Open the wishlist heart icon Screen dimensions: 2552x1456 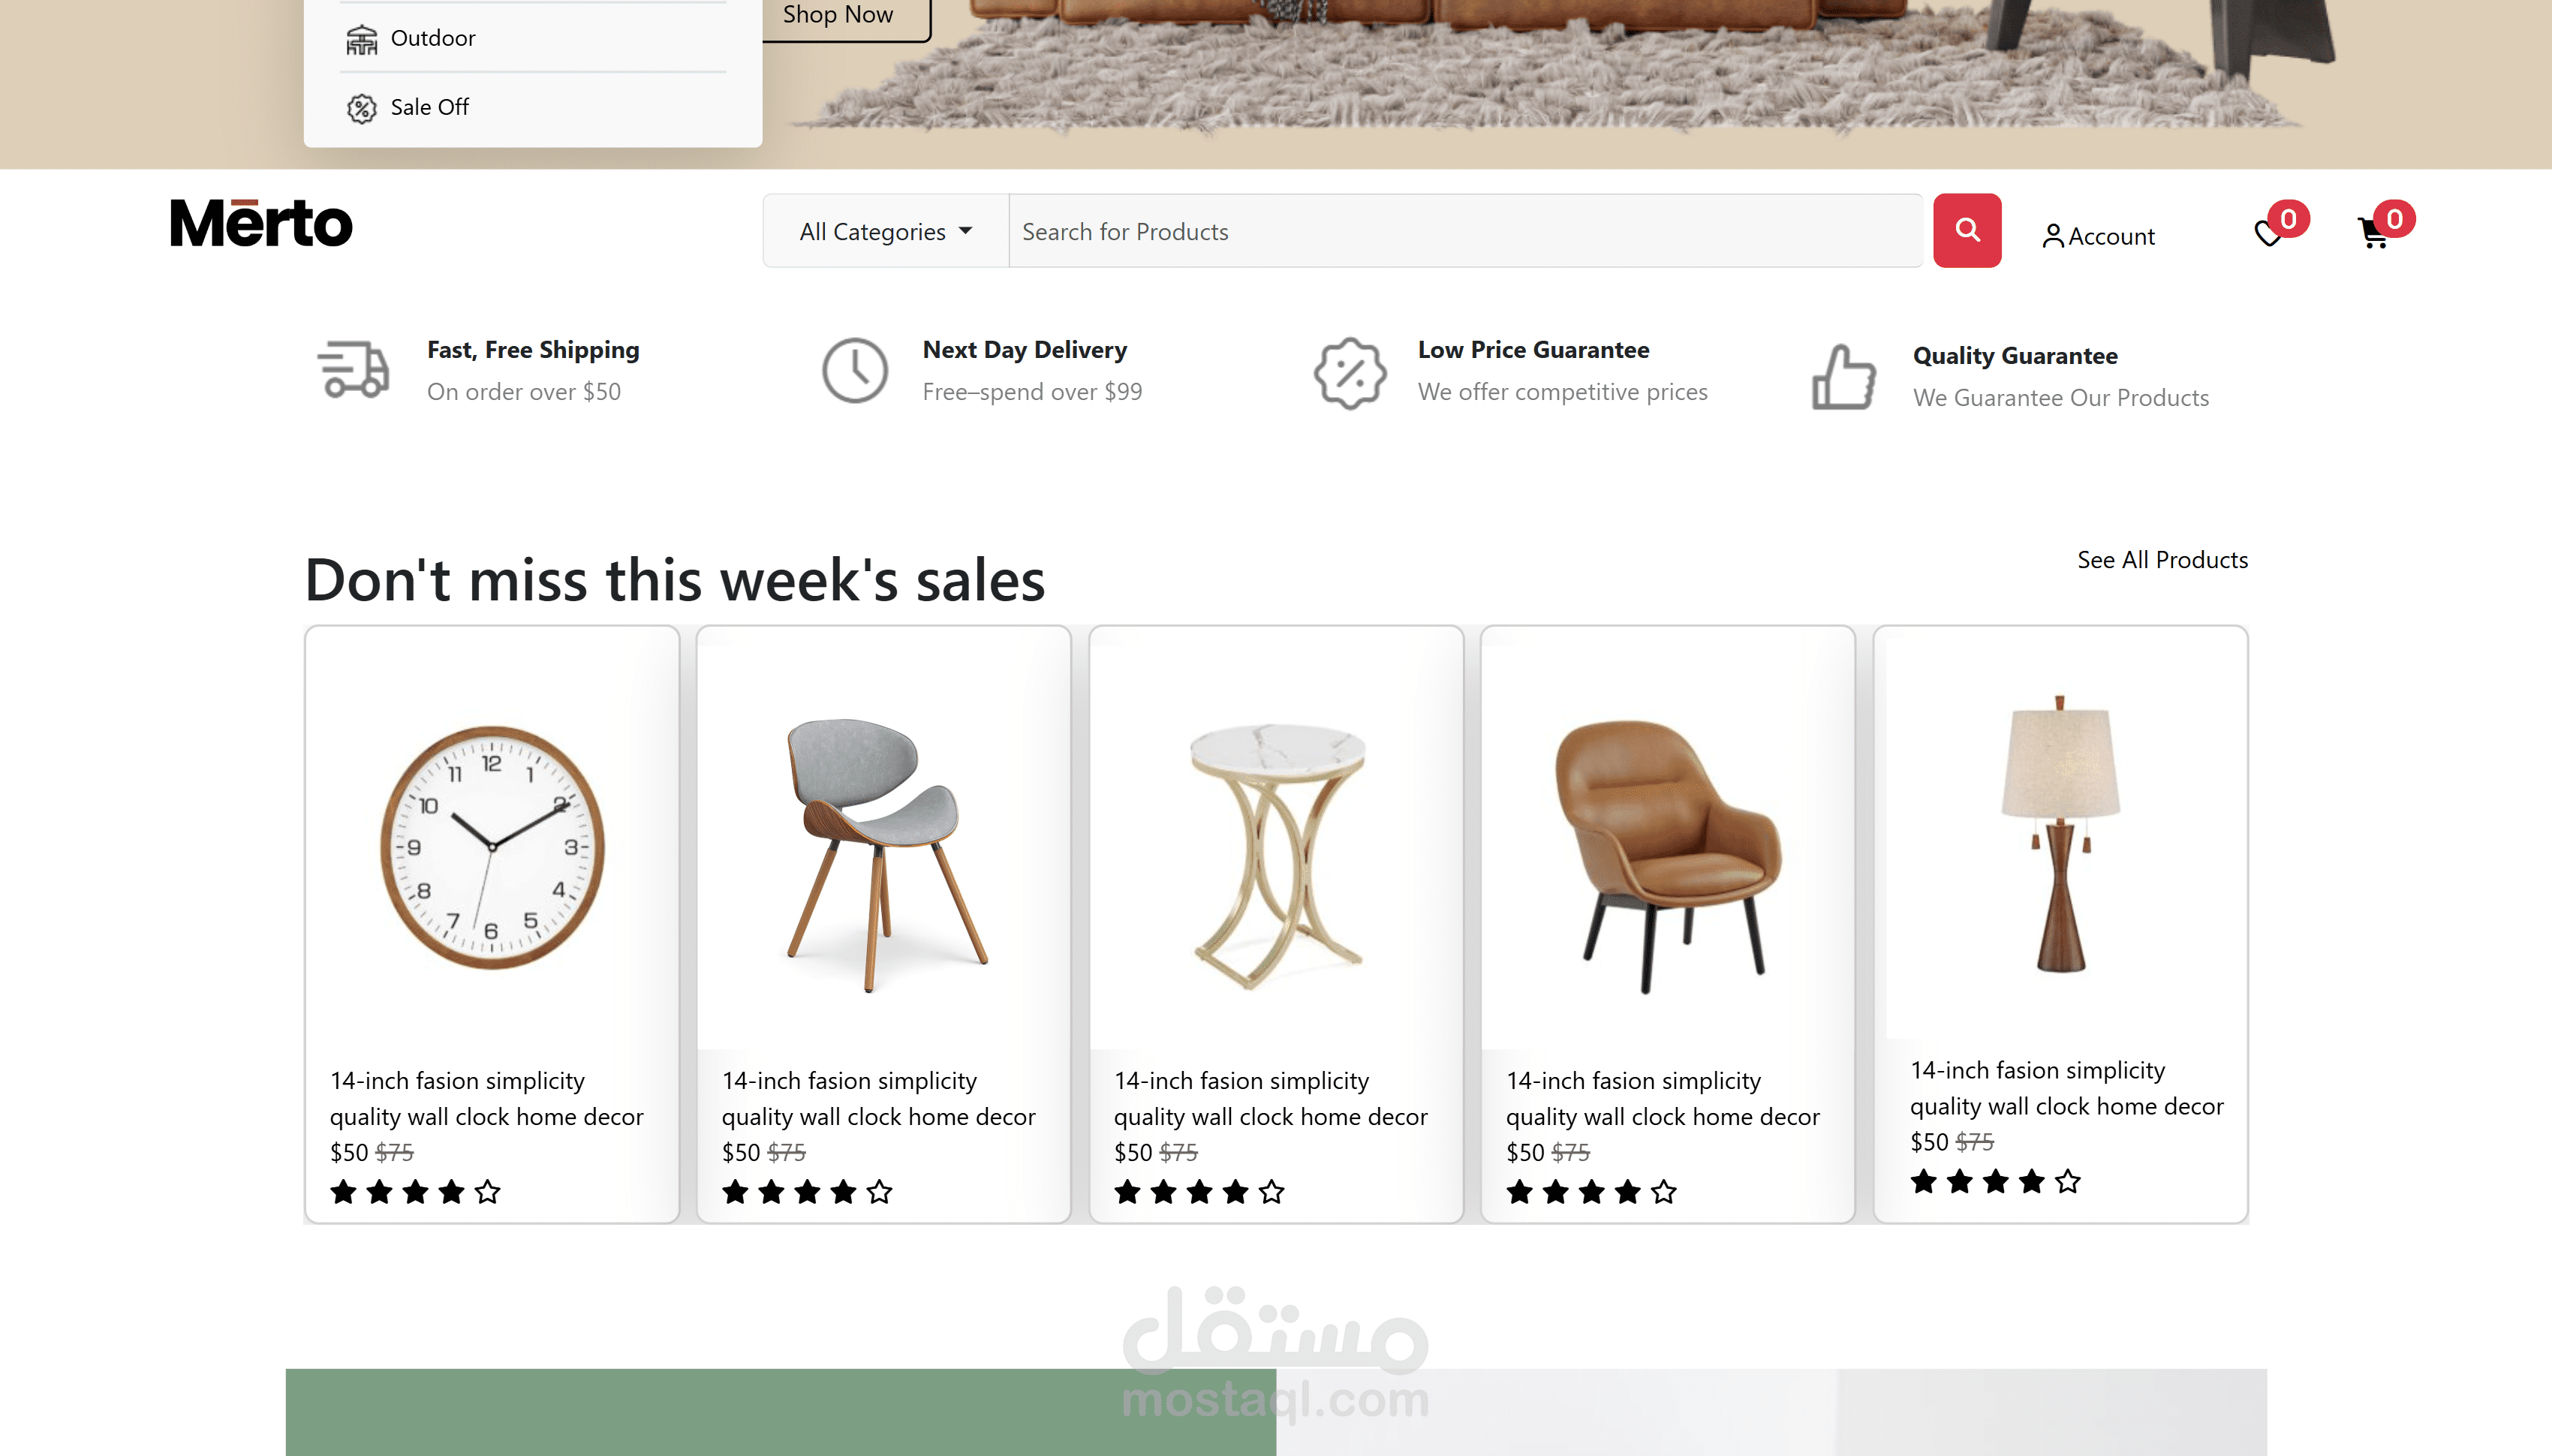click(2268, 235)
